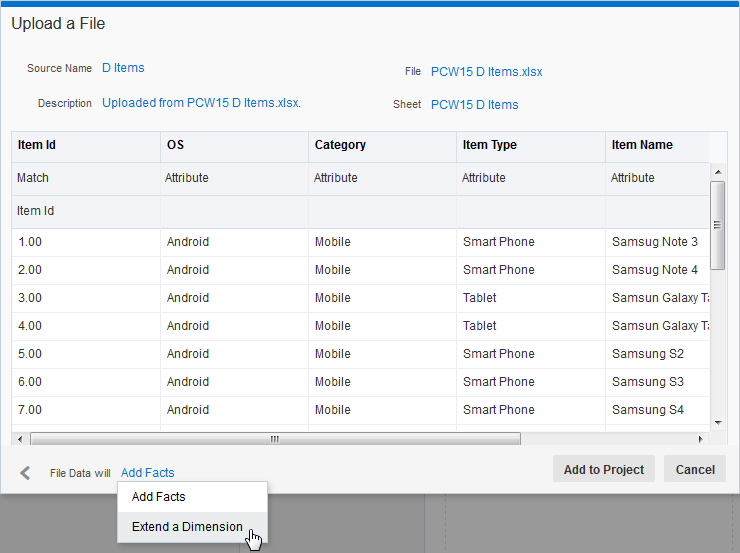Click Add to Project button
This screenshot has width=740, height=553.
click(604, 469)
